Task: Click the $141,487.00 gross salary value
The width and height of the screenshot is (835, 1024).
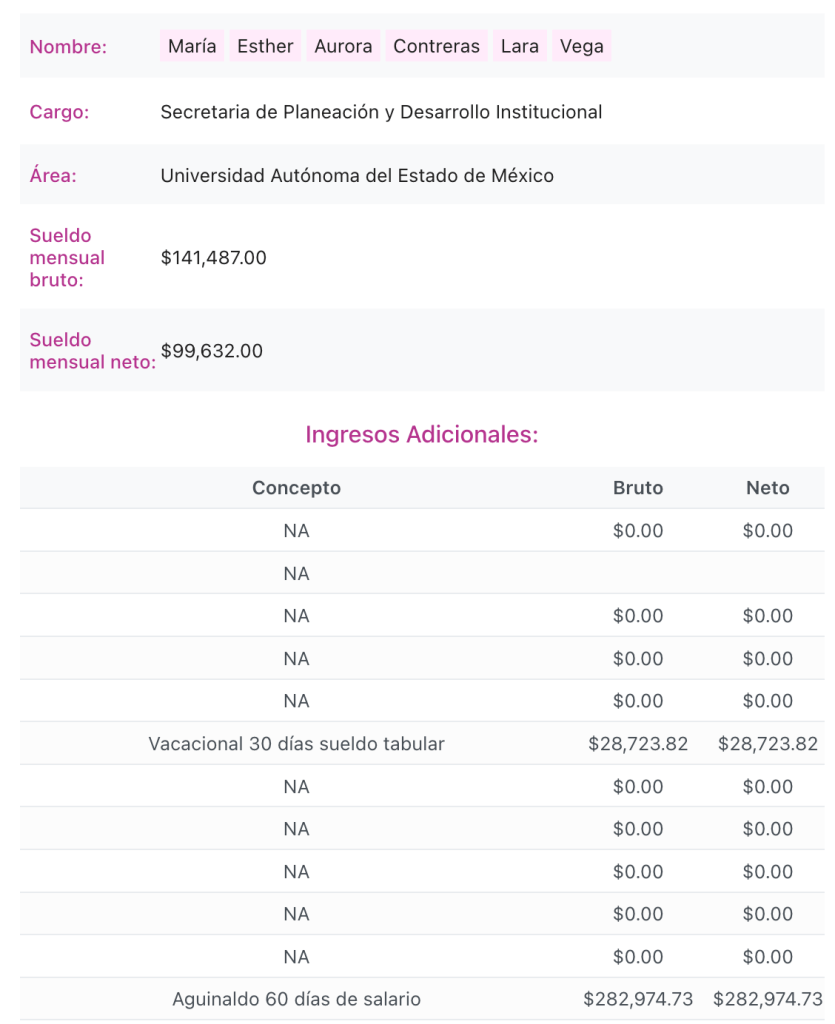Action: tap(213, 258)
